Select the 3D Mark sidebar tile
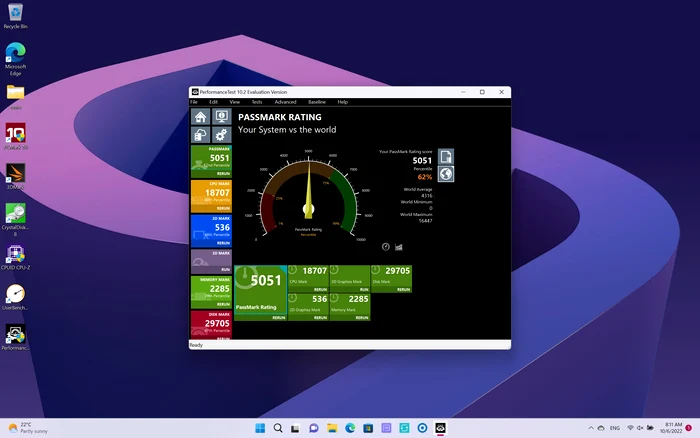 pyautogui.click(x=211, y=262)
